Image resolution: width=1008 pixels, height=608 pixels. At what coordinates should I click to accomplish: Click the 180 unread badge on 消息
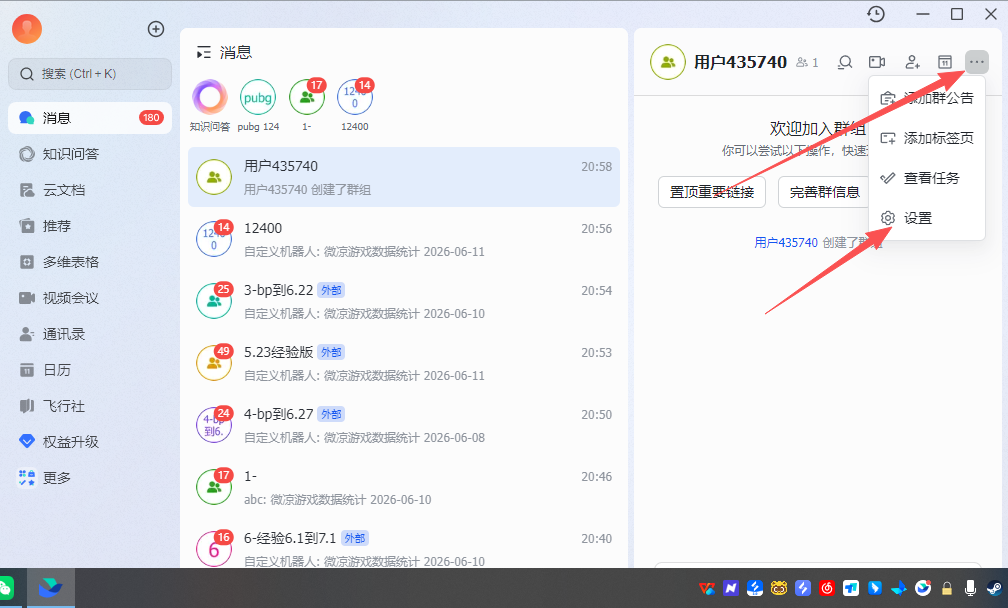(151, 118)
